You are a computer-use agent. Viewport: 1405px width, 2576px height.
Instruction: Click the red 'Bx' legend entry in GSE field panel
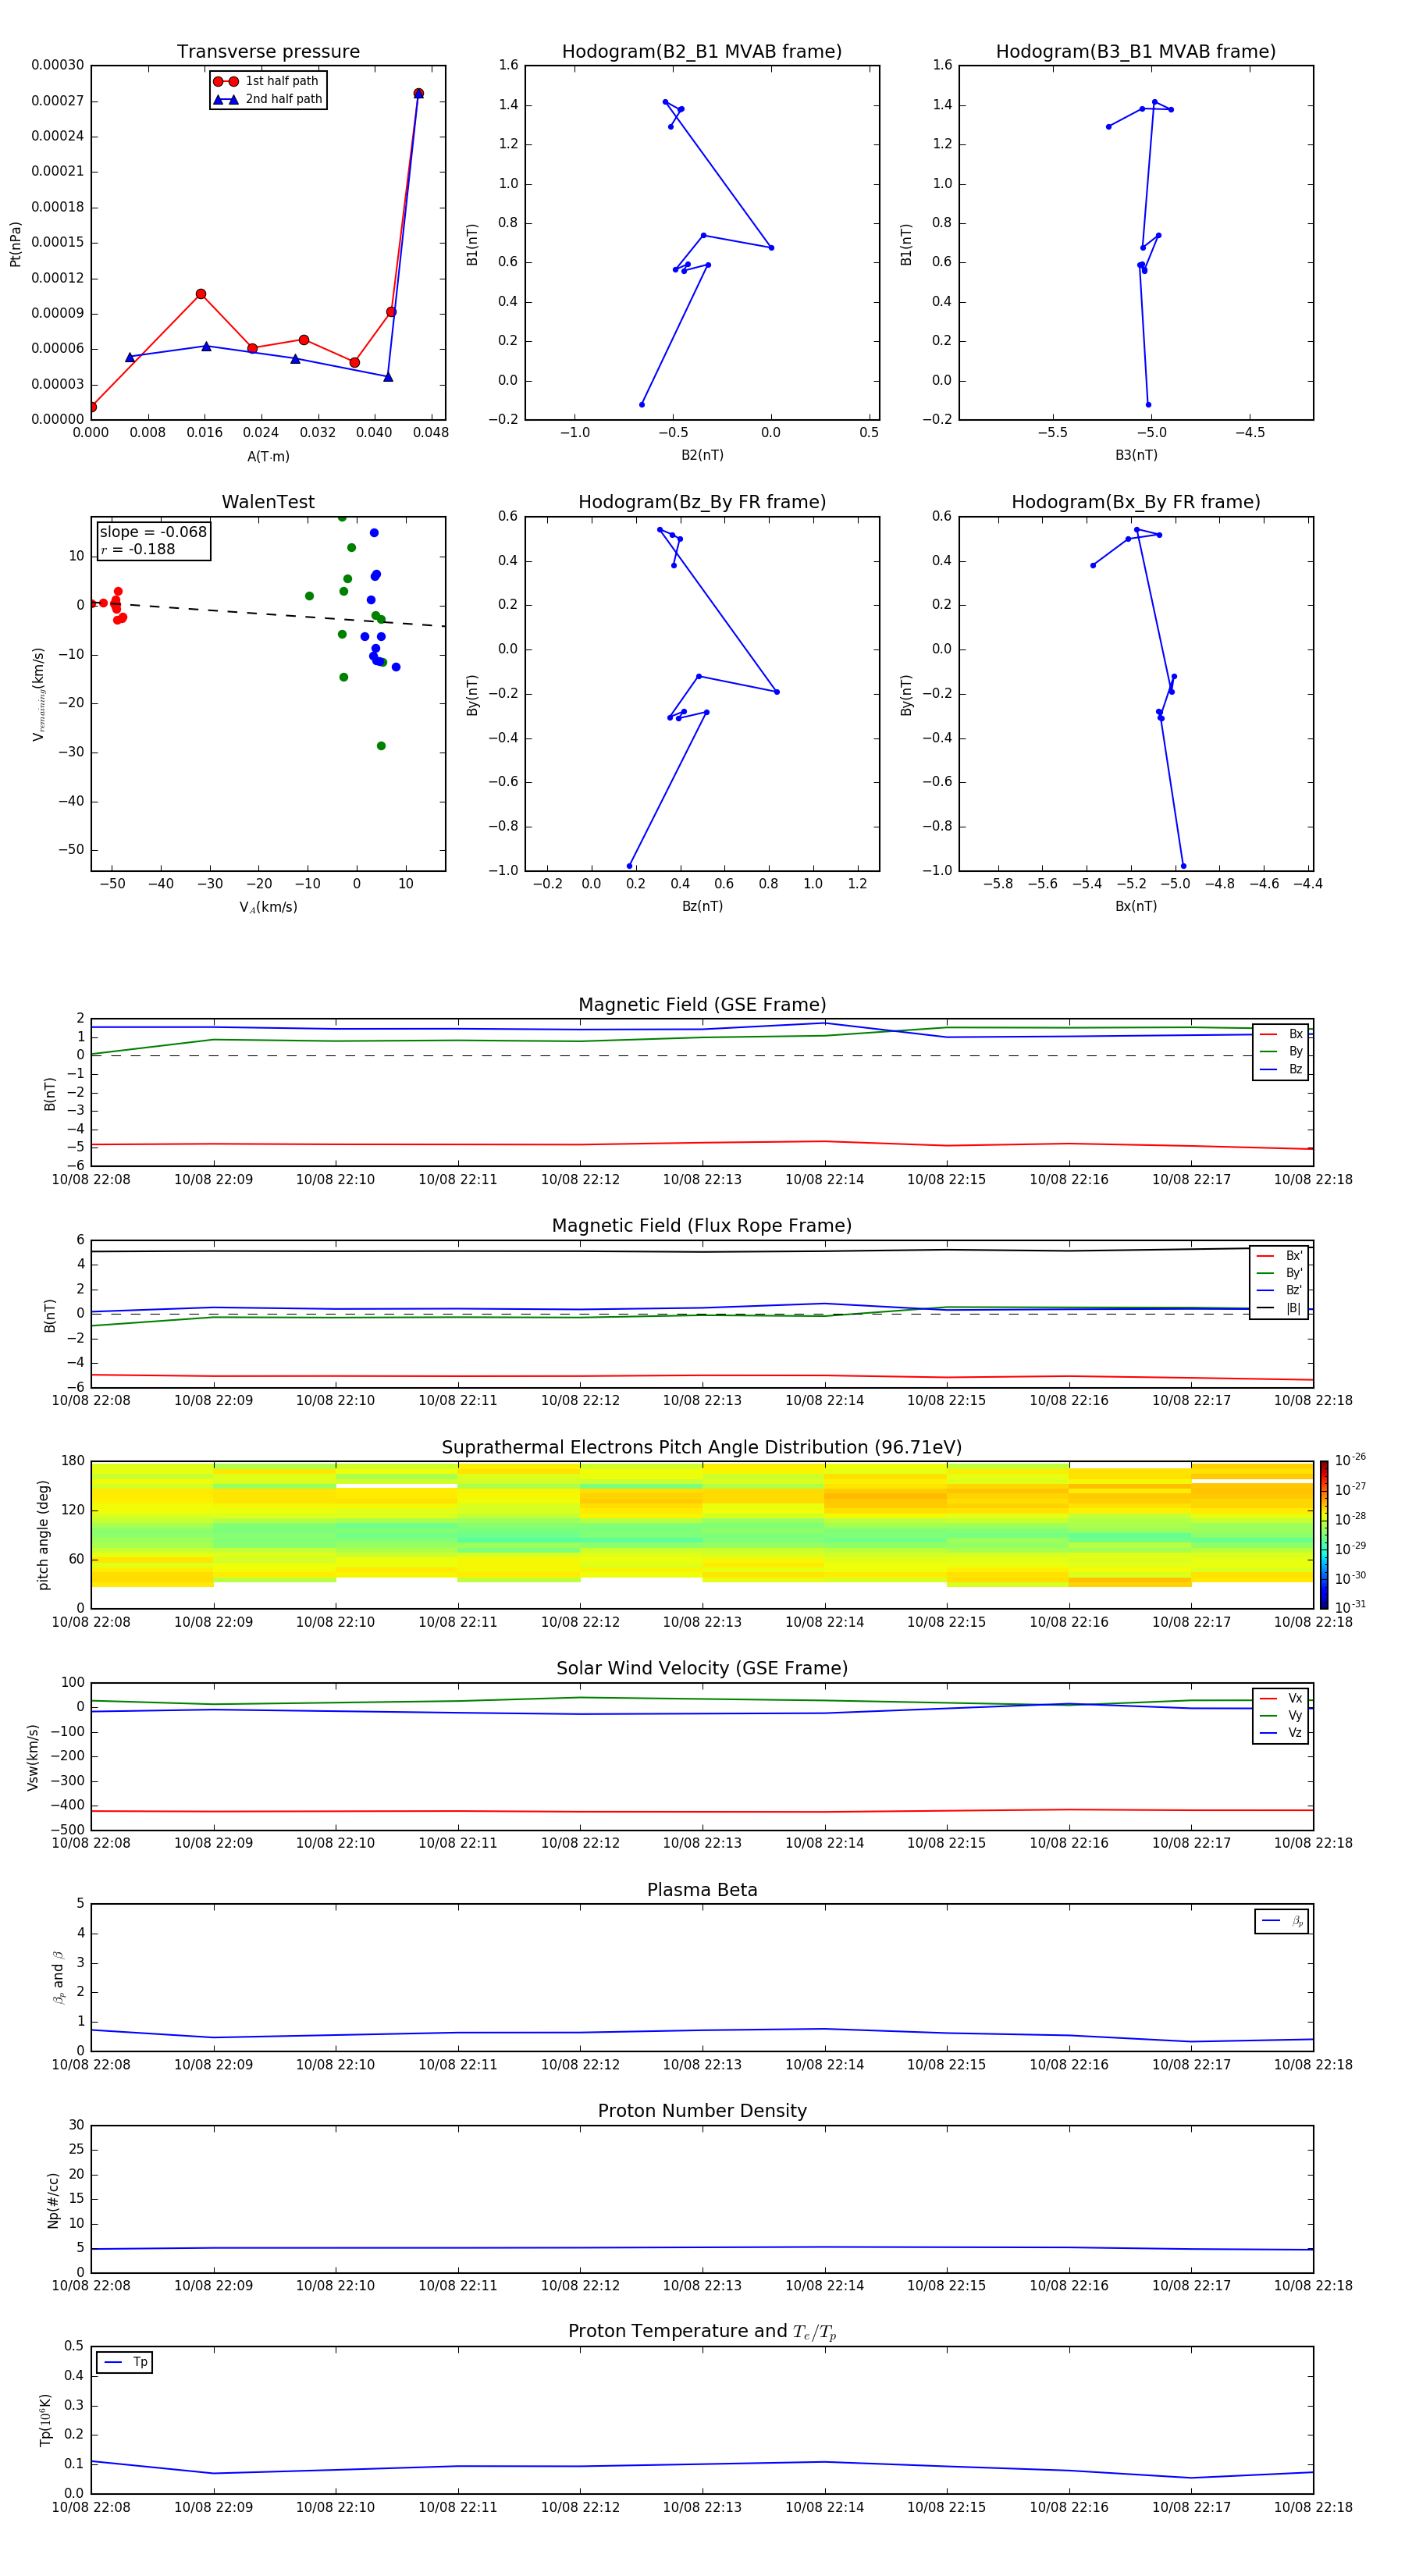1281,1034
